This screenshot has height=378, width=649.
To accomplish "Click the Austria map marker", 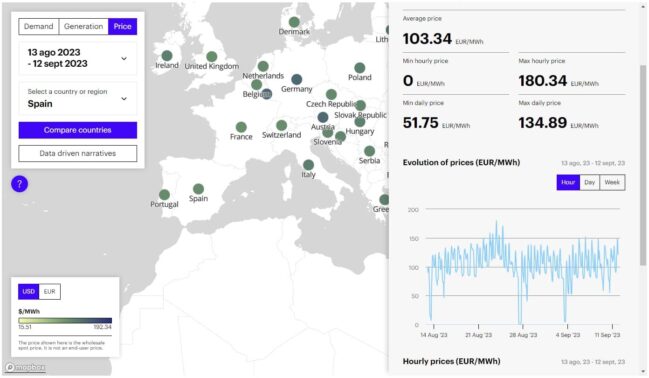I will coord(322,117).
